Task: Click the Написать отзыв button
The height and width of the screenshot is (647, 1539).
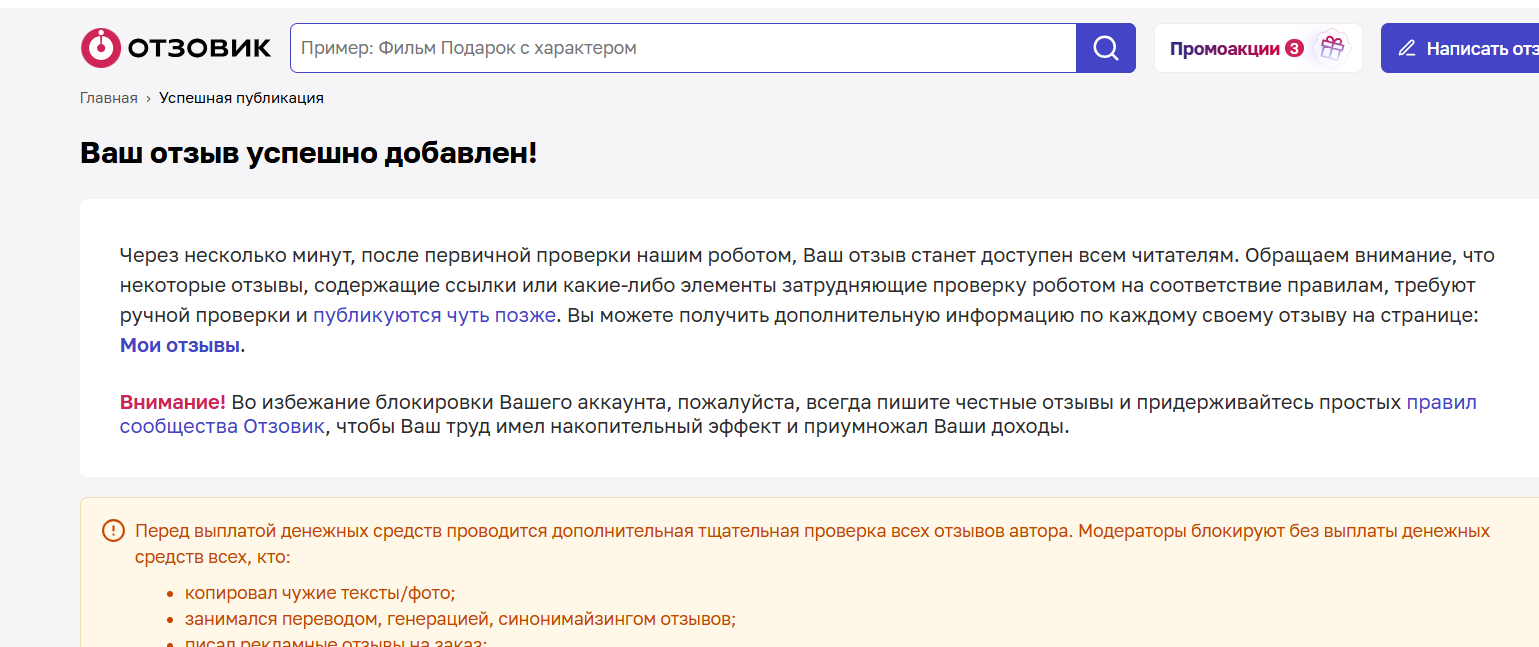Action: click(x=1460, y=48)
